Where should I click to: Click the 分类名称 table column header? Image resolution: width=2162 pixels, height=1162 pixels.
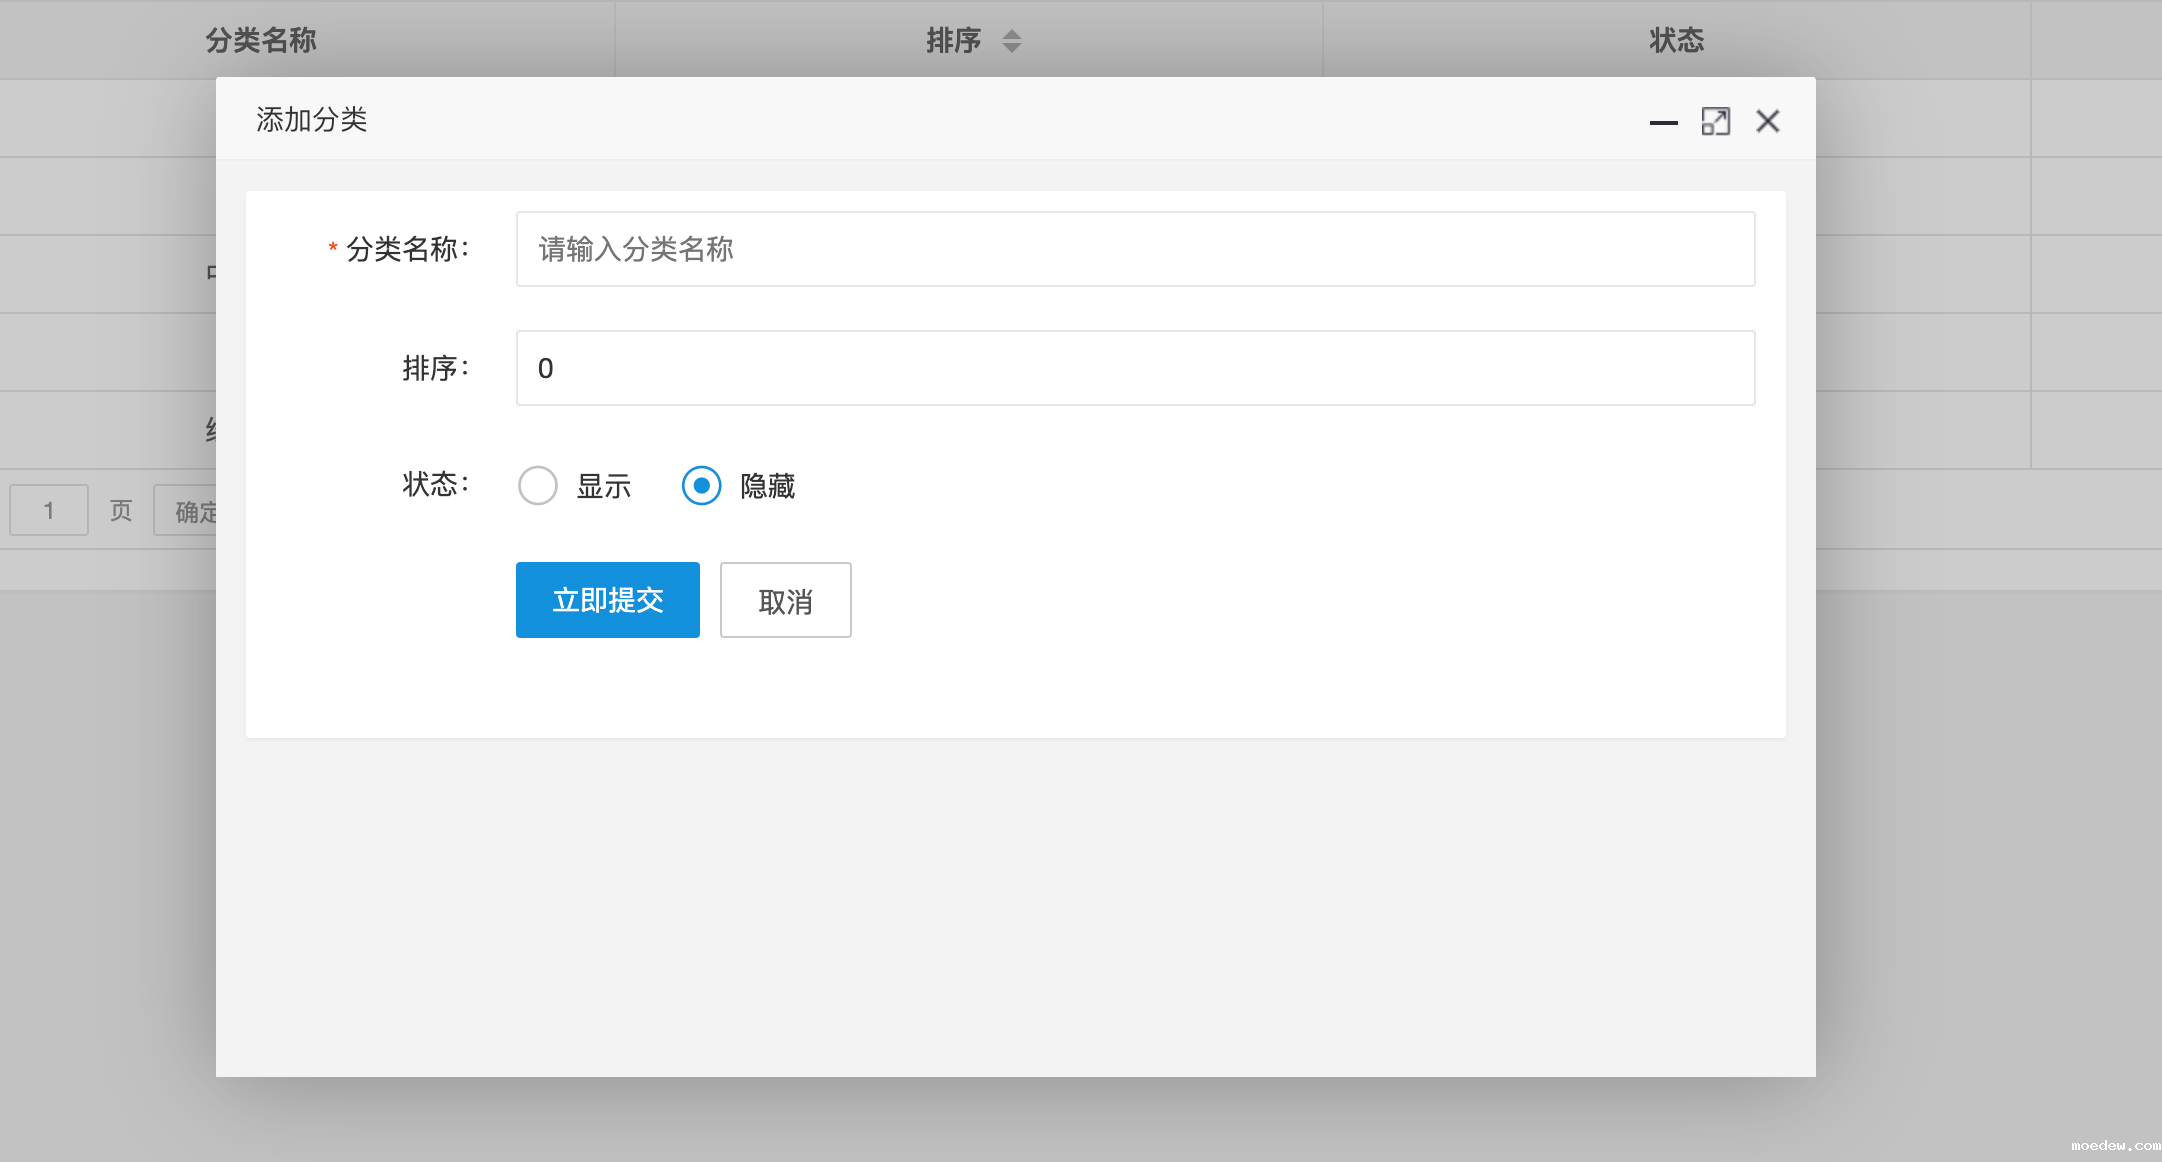pos(261,40)
